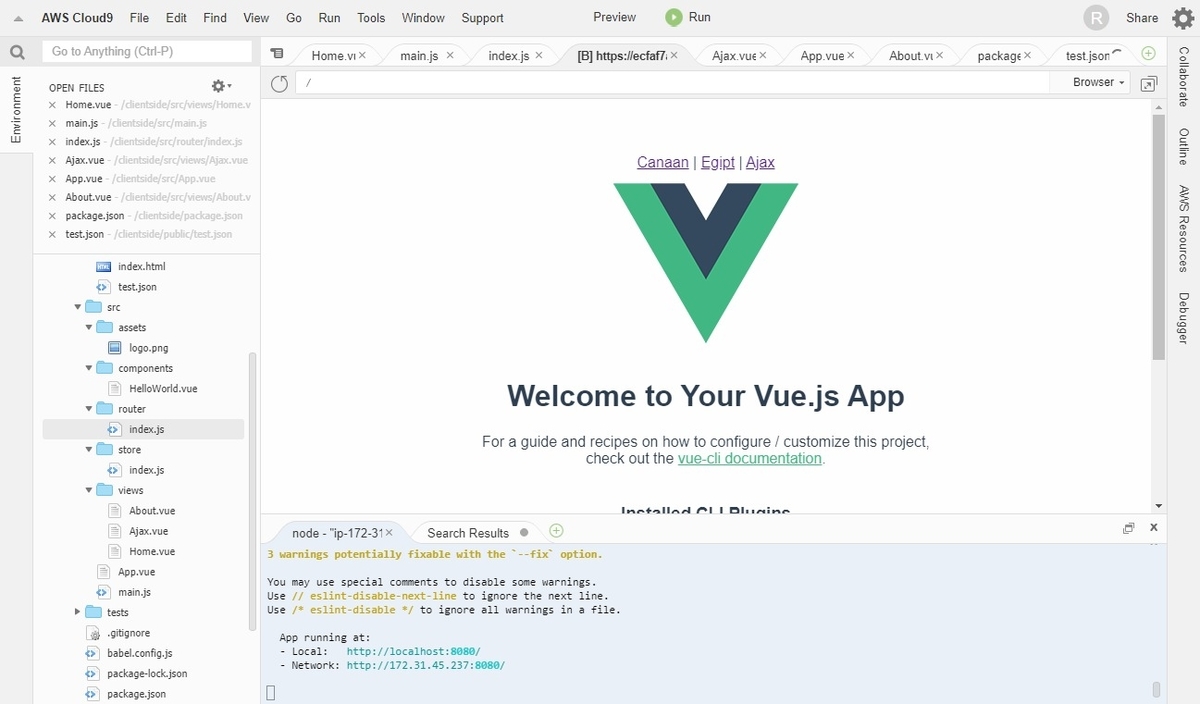Viewport: 1200px width, 704px height.
Task: Click the tab list icon left of tabs
Action: click(x=277, y=54)
